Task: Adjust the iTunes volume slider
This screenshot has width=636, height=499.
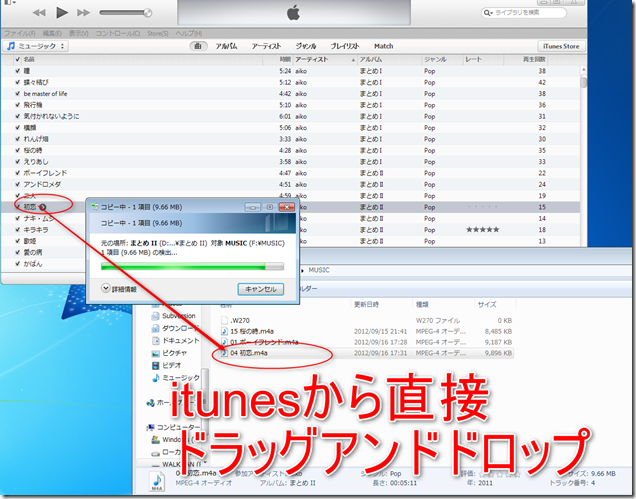Action: tap(126, 13)
